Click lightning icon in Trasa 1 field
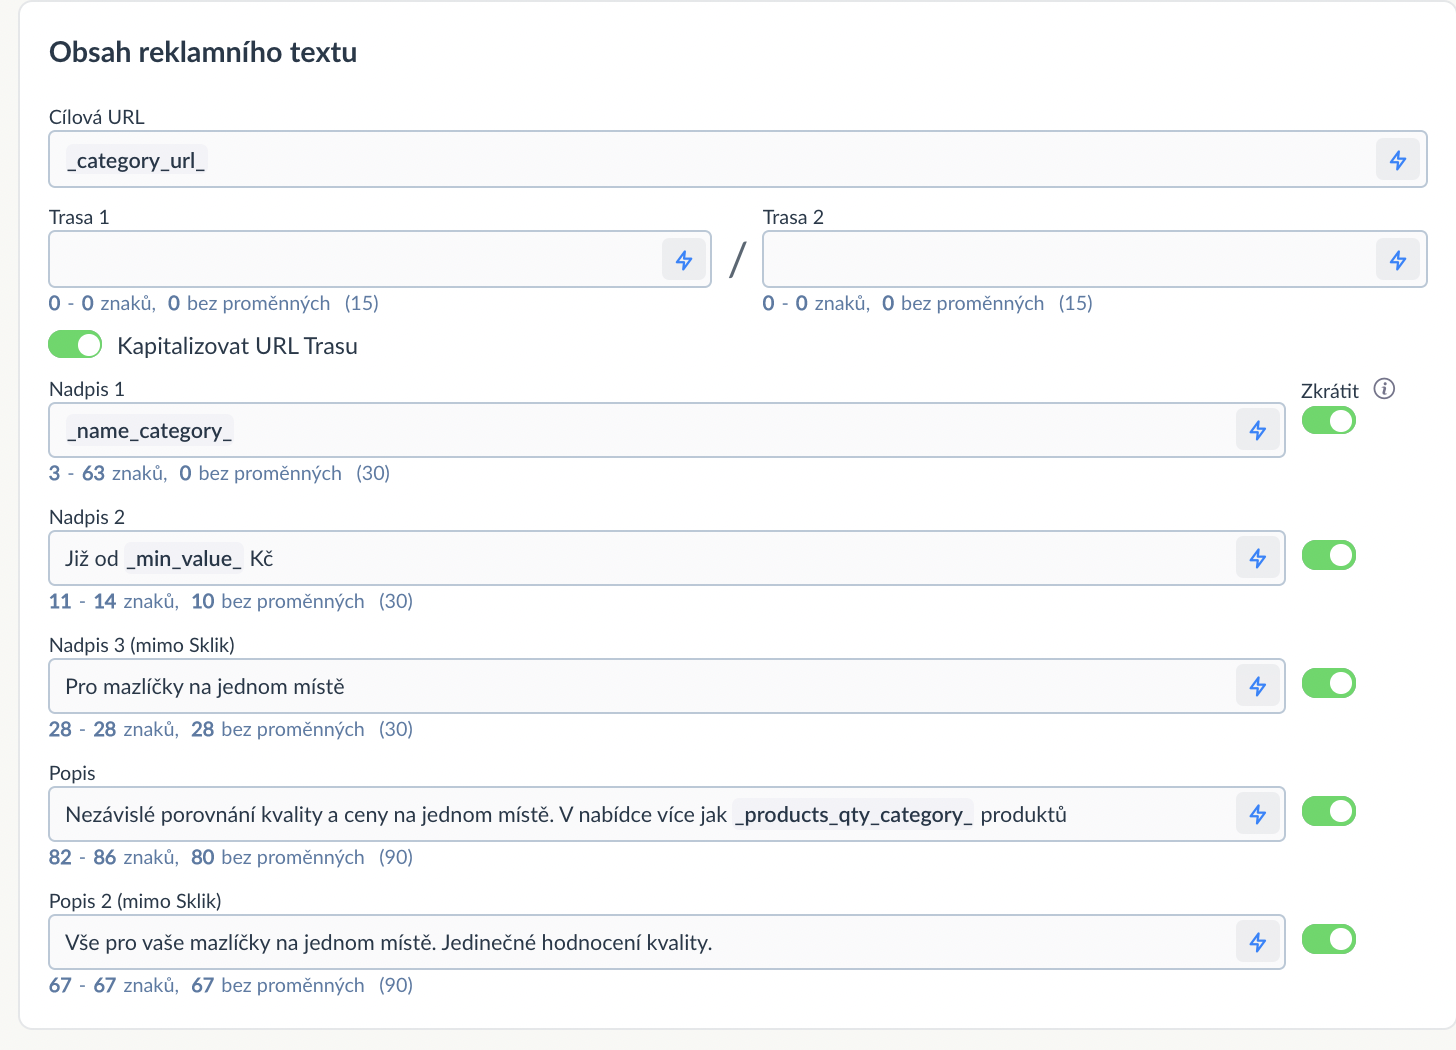Image resolution: width=1456 pixels, height=1050 pixels. (x=684, y=260)
